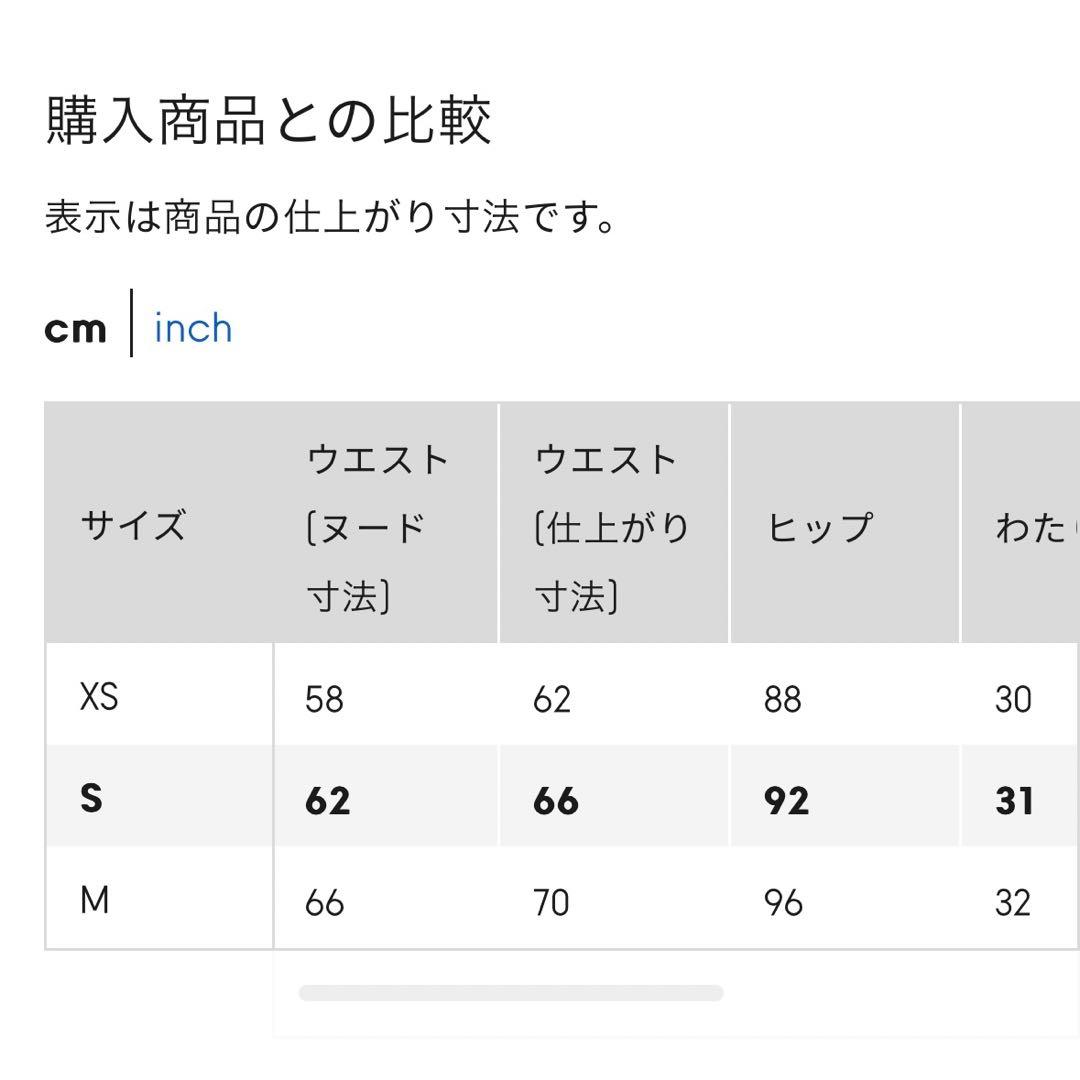Click M hip value 96

[783, 903]
